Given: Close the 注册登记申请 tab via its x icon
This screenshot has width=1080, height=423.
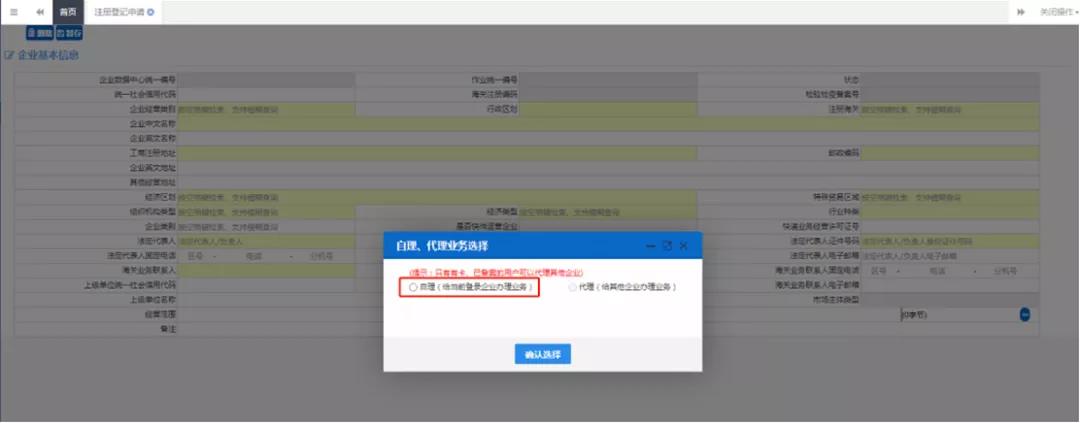Looking at the screenshot, I should click(151, 12).
